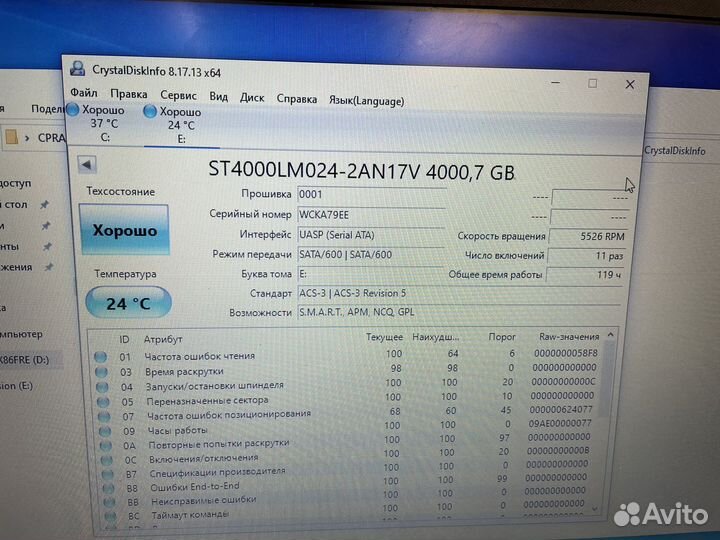Click the Порог column header

(502, 337)
